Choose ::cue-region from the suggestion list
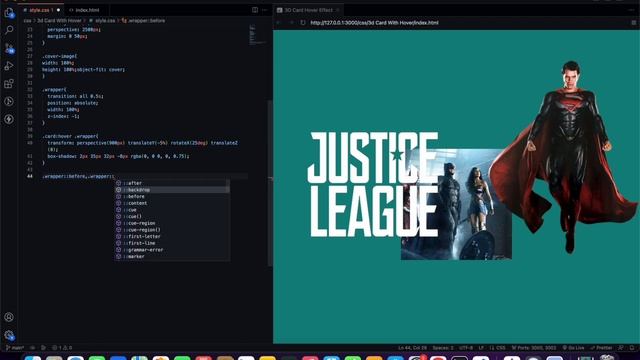Screen dimensions: 640x360 pyautogui.click(x=172, y=223)
